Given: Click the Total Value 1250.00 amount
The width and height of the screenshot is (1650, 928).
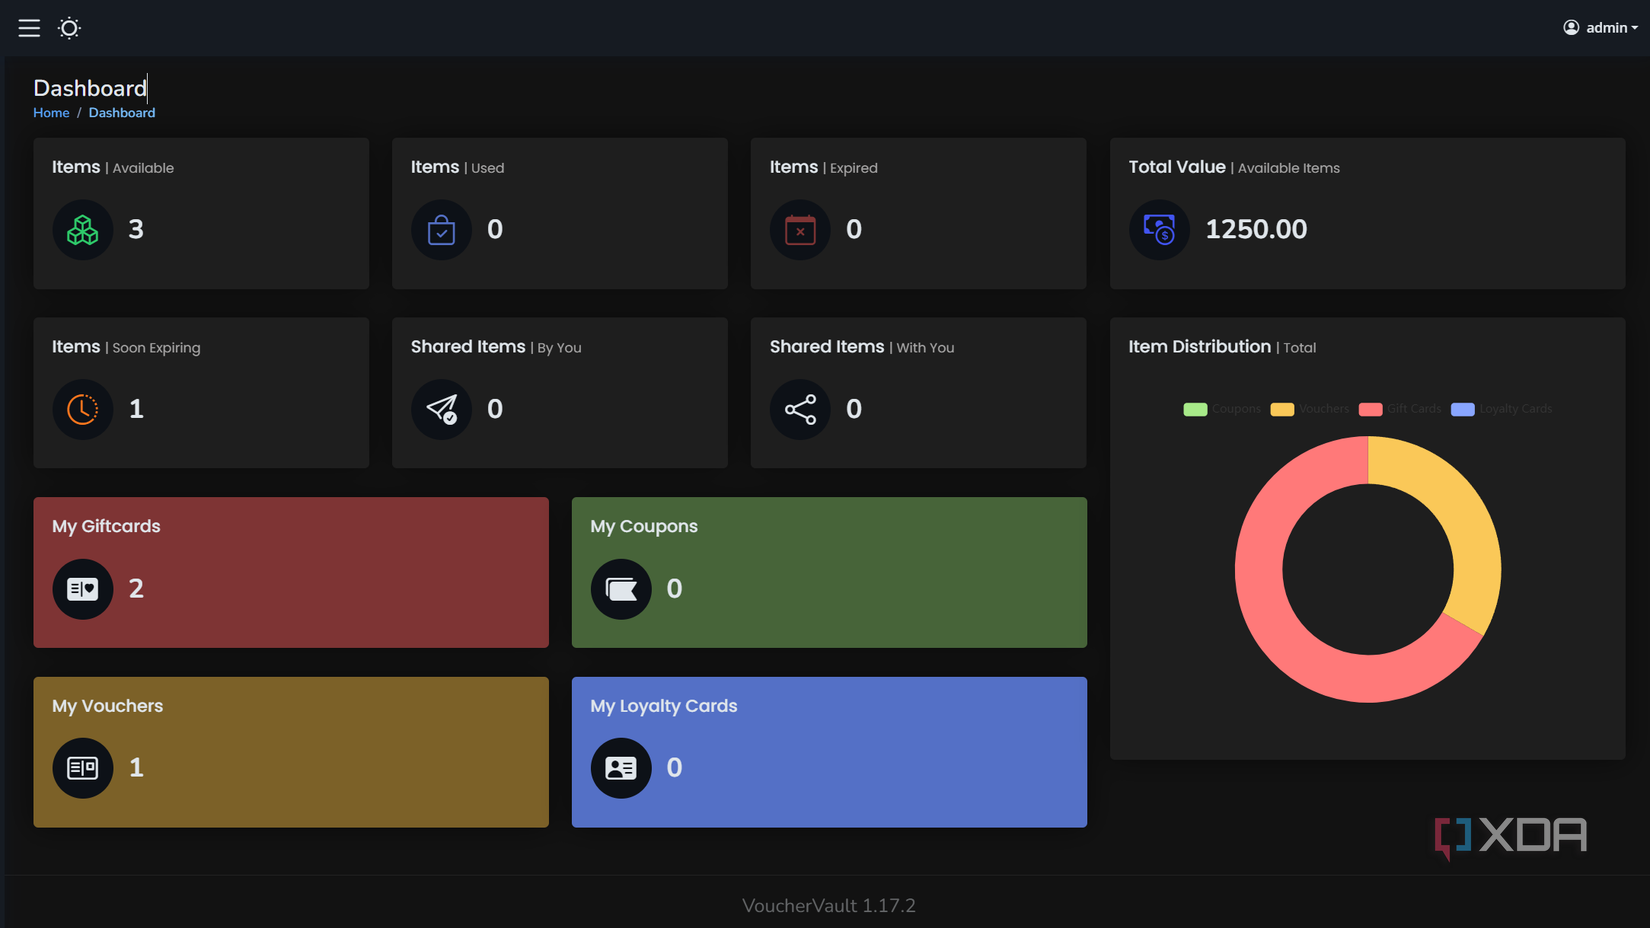Looking at the screenshot, I should pyautogui.click(x=1256, y=230).
